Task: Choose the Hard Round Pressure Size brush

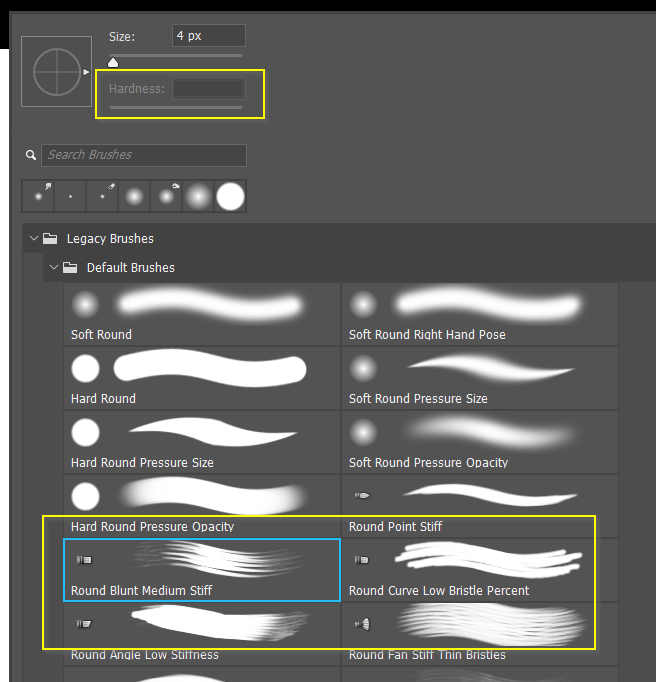Action: (202, 442)
